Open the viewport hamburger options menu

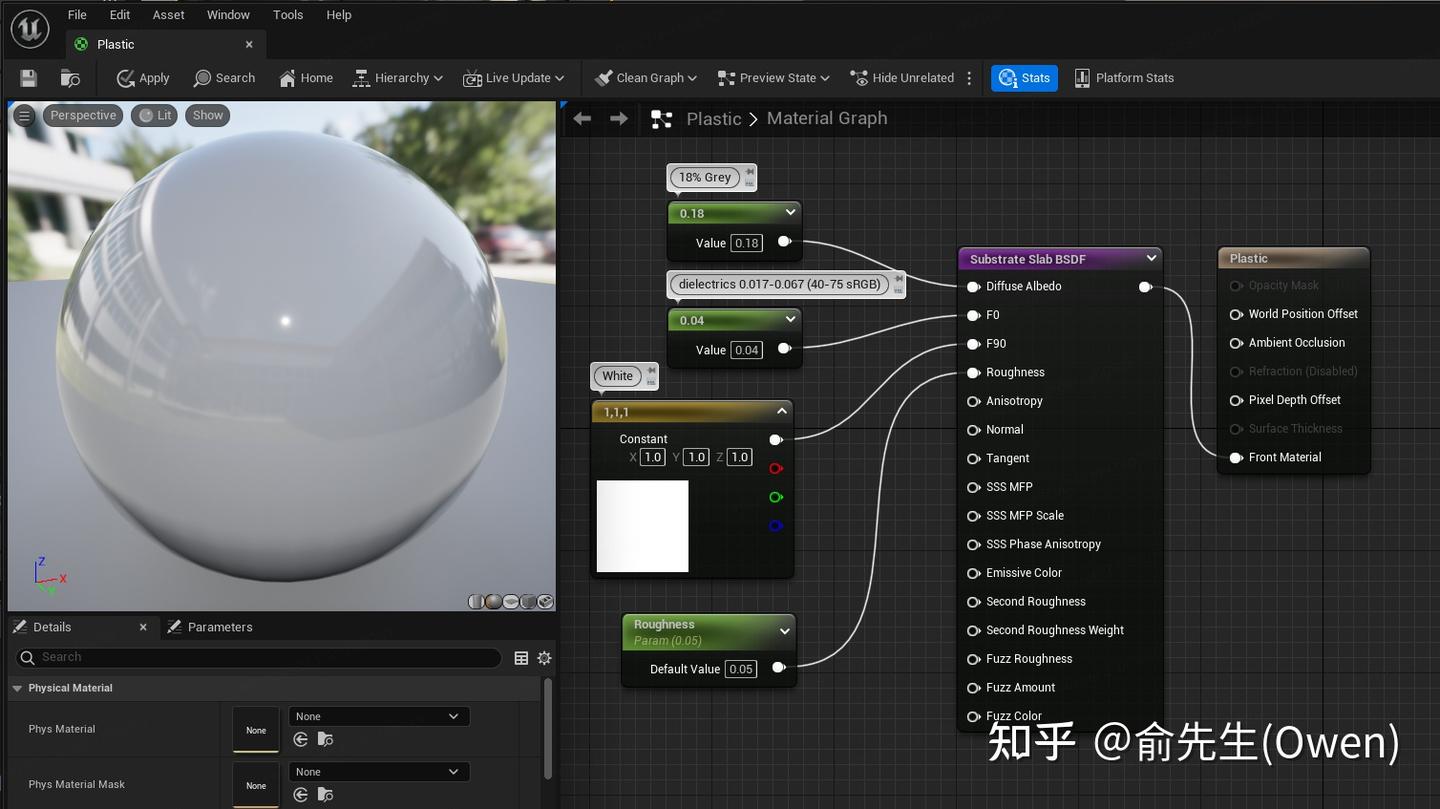click(24, 116)
